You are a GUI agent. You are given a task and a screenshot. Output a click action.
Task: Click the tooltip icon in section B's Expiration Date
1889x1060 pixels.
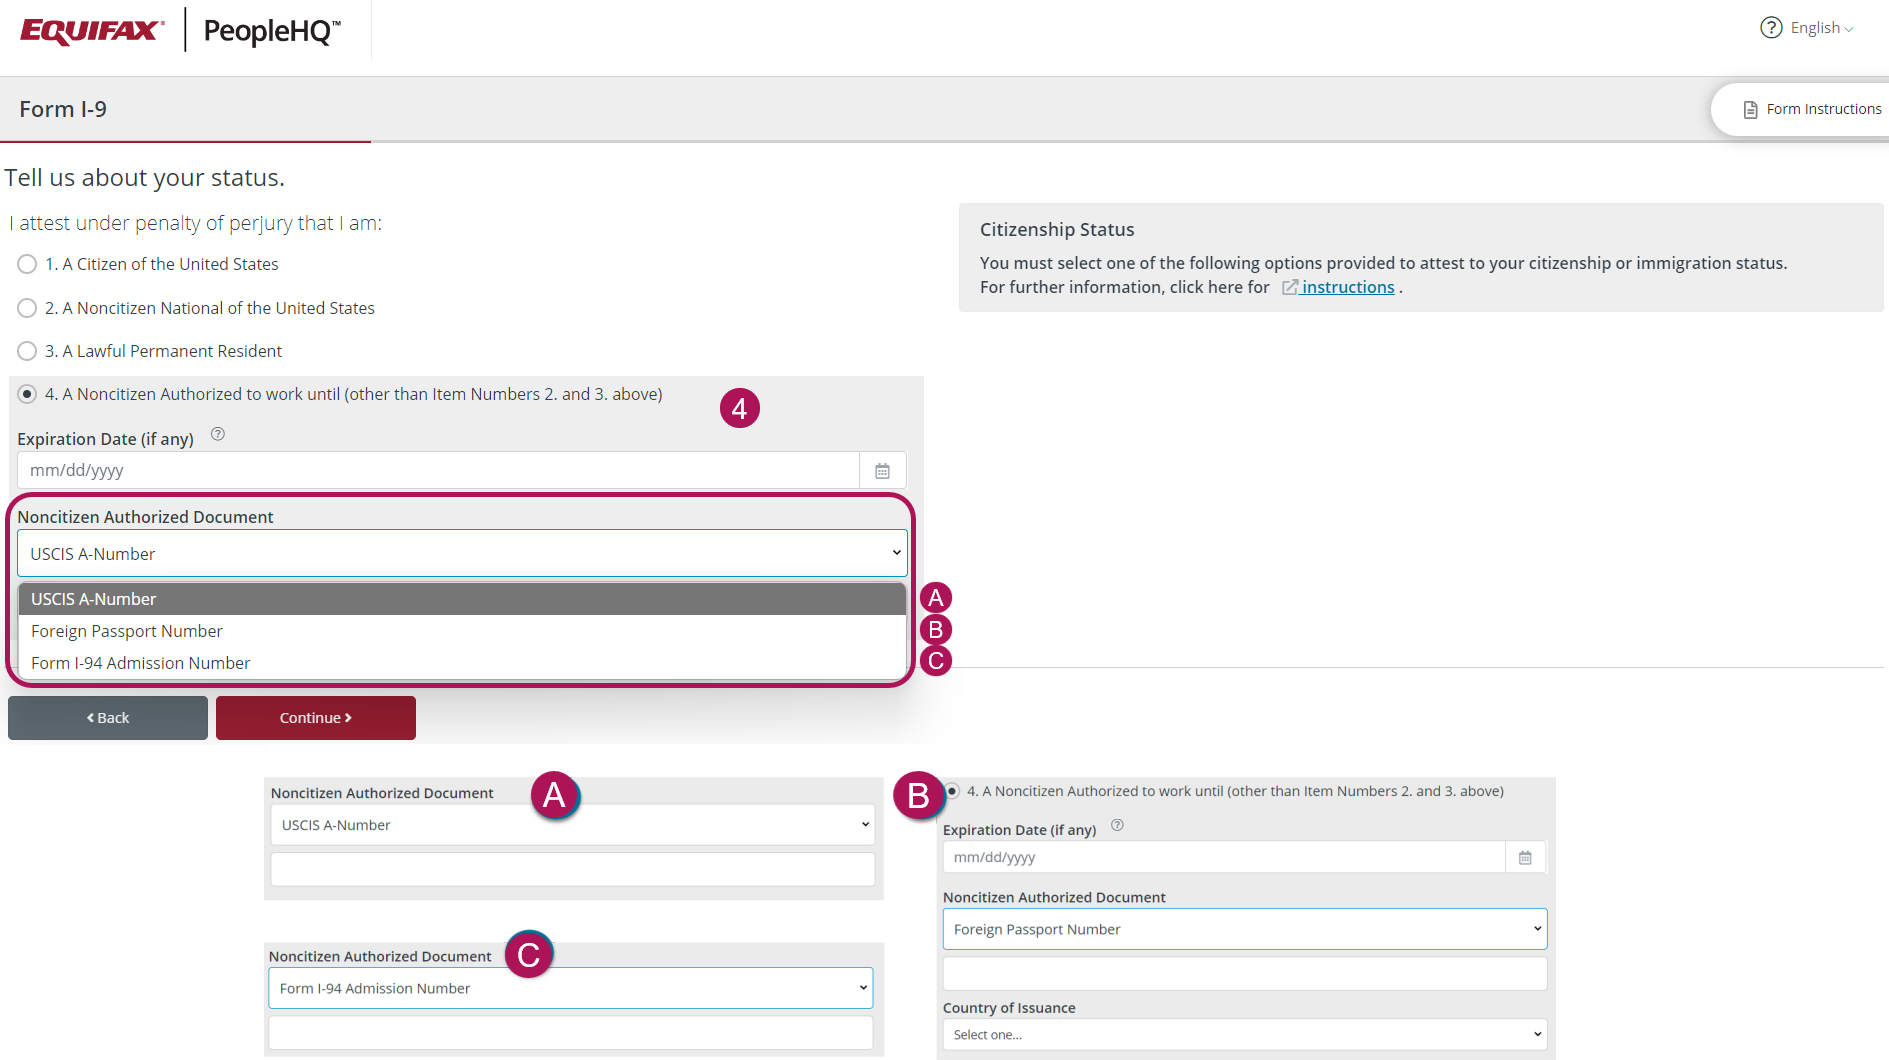click(1117, 825)
